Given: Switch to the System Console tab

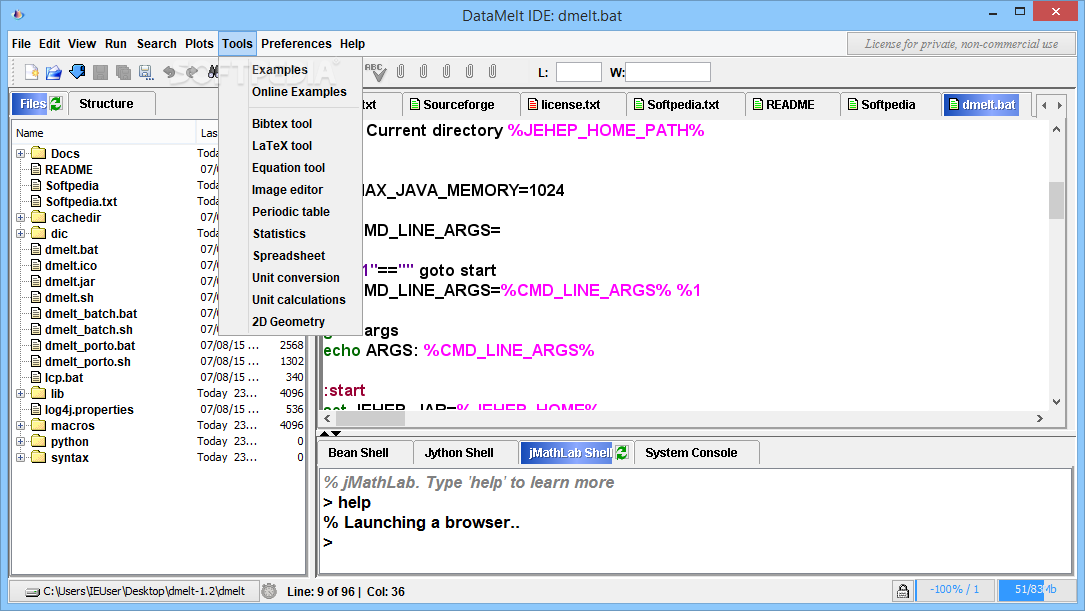Looking at the screenshot, I should [x=691, y=453].
